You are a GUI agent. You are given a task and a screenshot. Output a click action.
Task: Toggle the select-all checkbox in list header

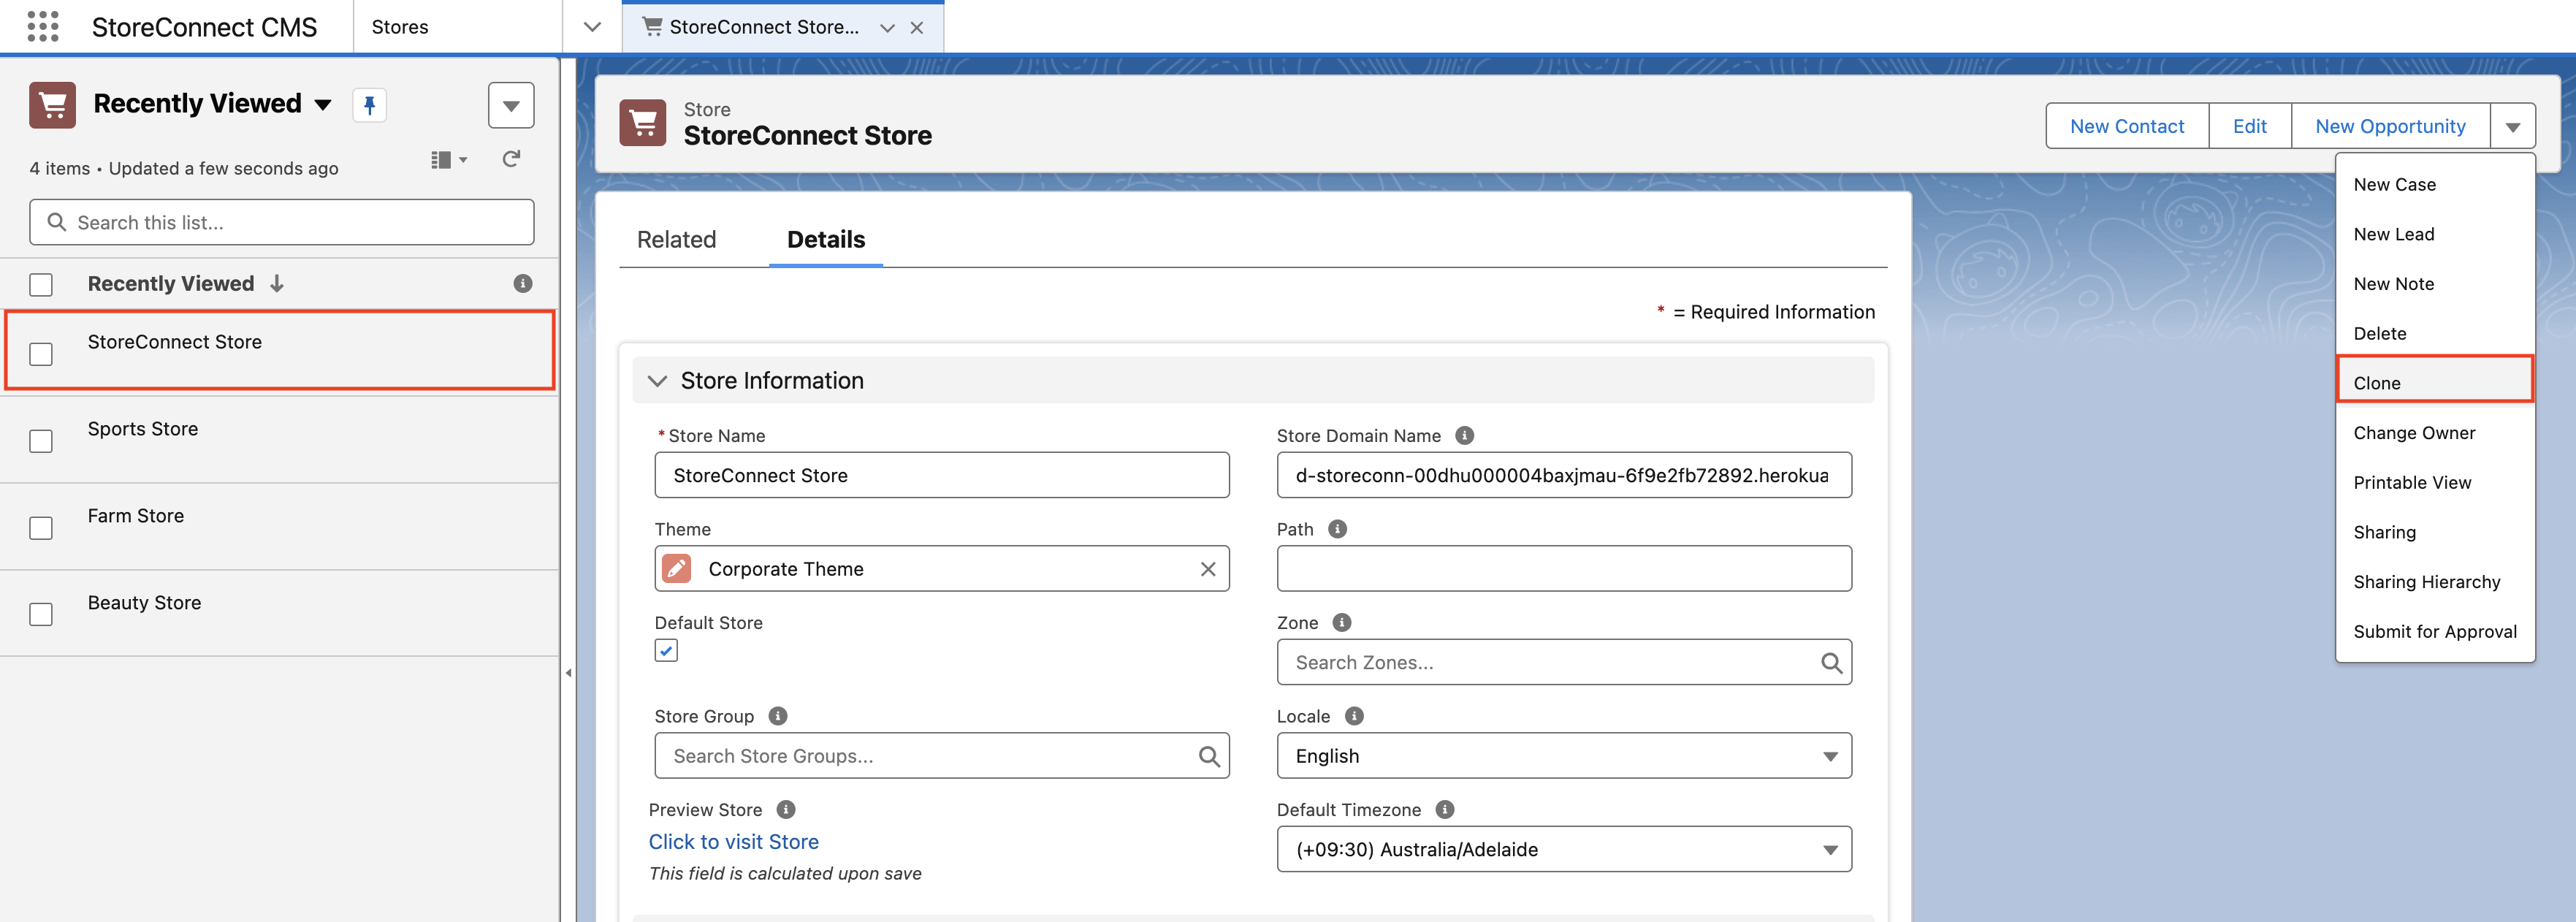[x=41, y=285]
